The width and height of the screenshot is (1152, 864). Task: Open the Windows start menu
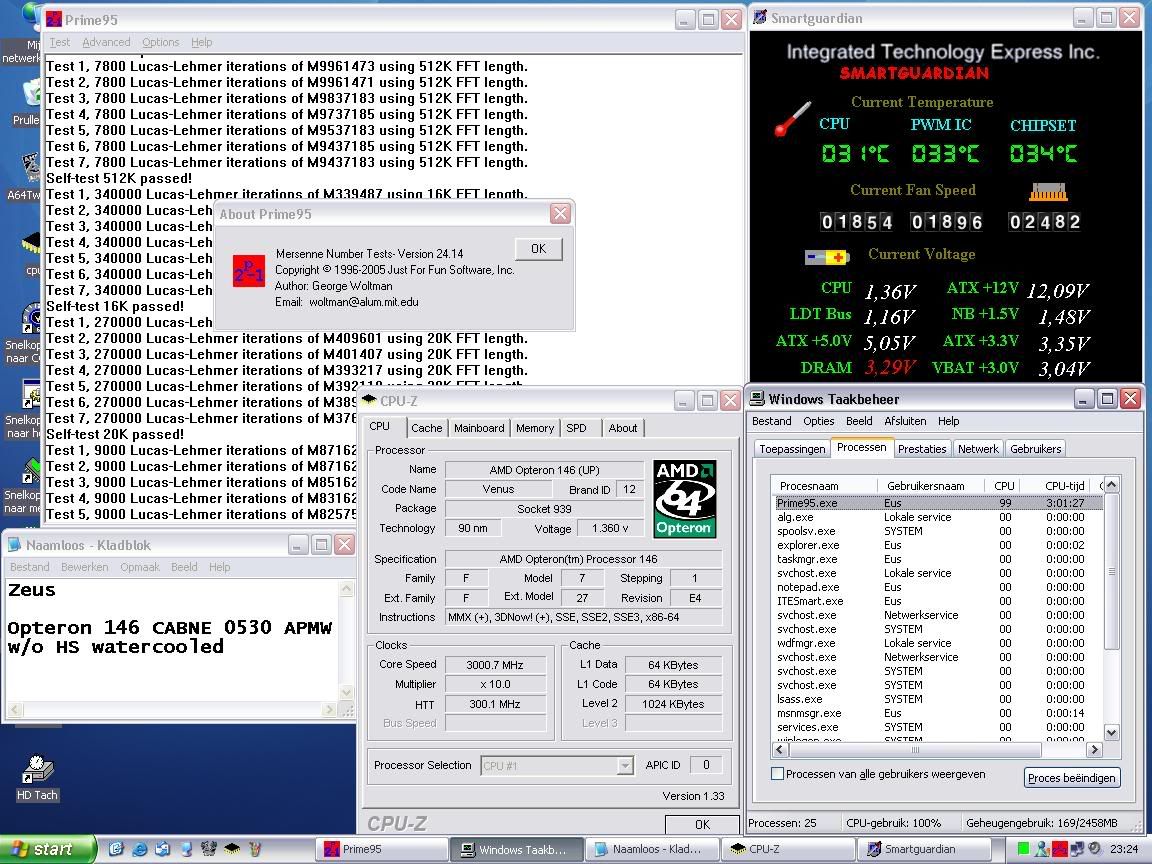[x=48, y=849]
